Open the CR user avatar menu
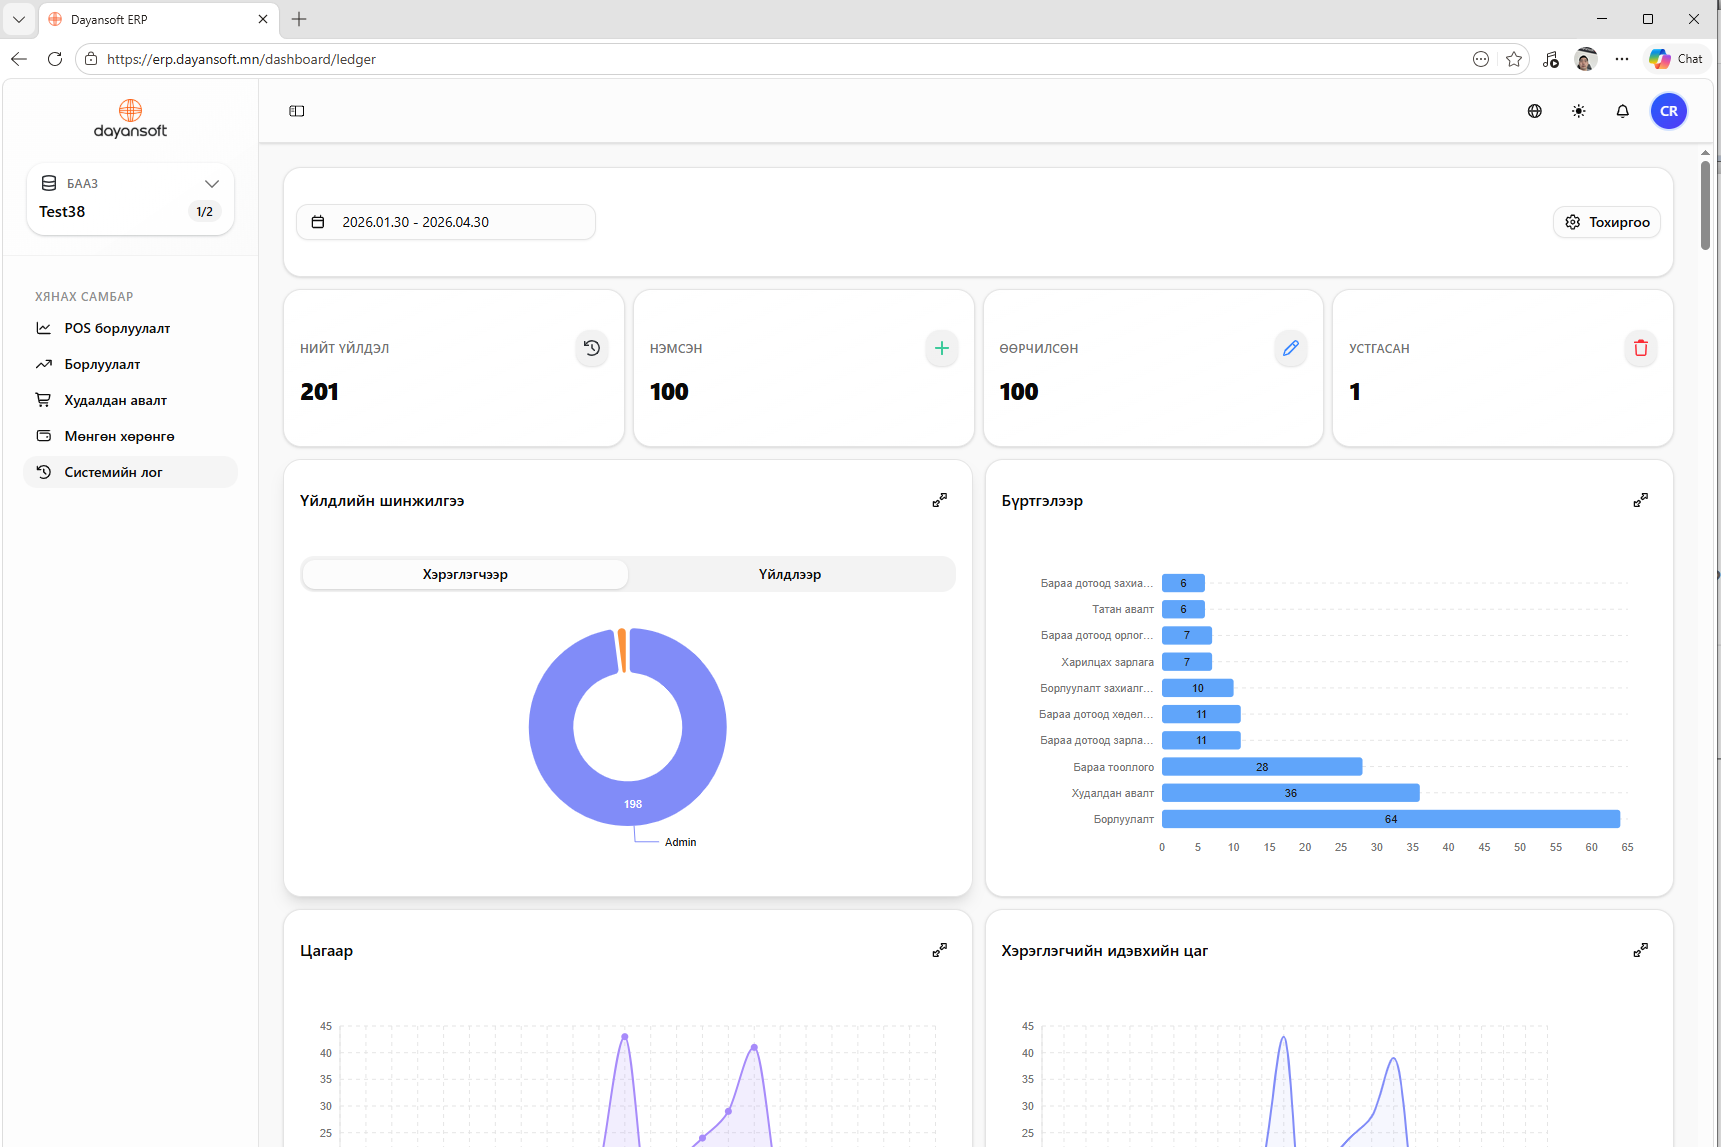Viewport: 1721px width, 1147px height. click(1669, 111)
